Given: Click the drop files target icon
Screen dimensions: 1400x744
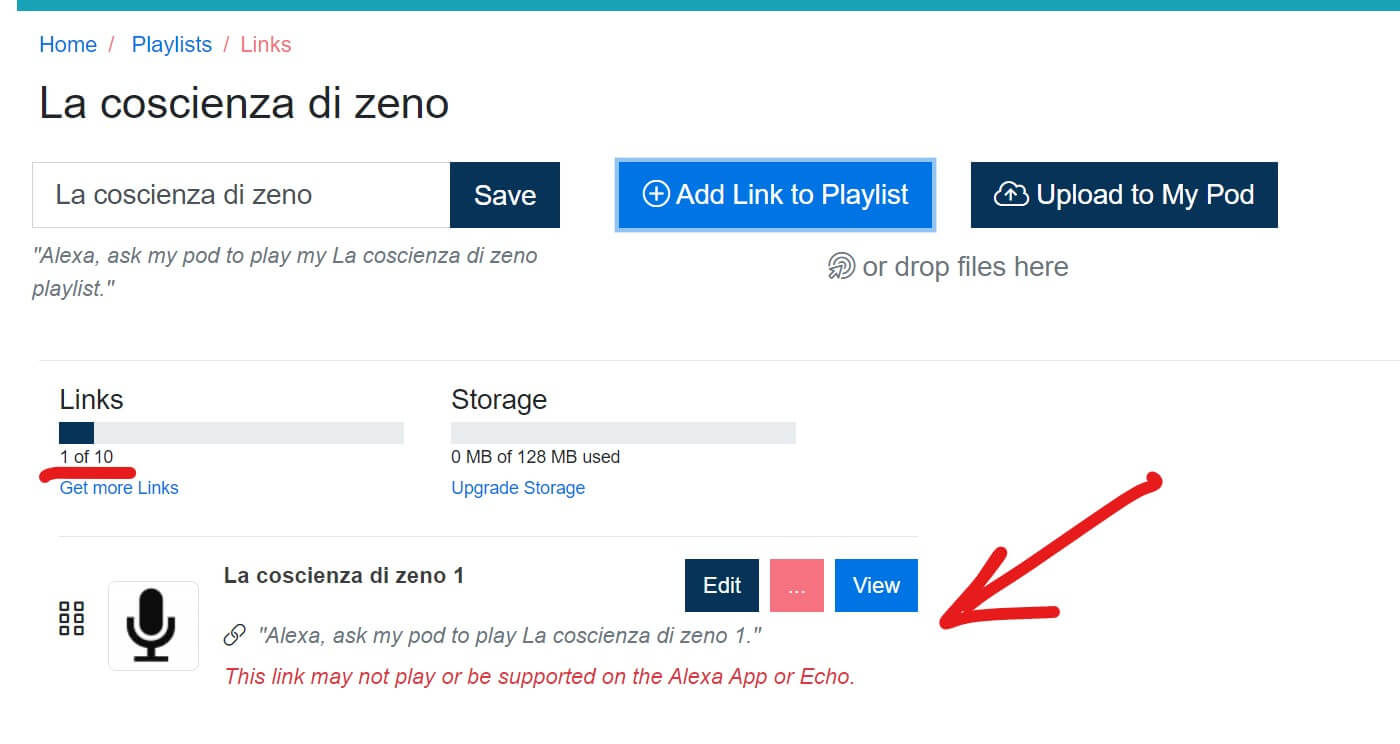Looking at the screenshot, I should click(842, 267).
